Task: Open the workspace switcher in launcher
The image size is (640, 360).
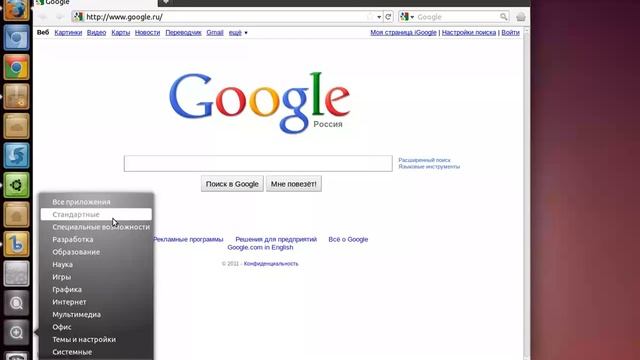Action: [16, 273]
